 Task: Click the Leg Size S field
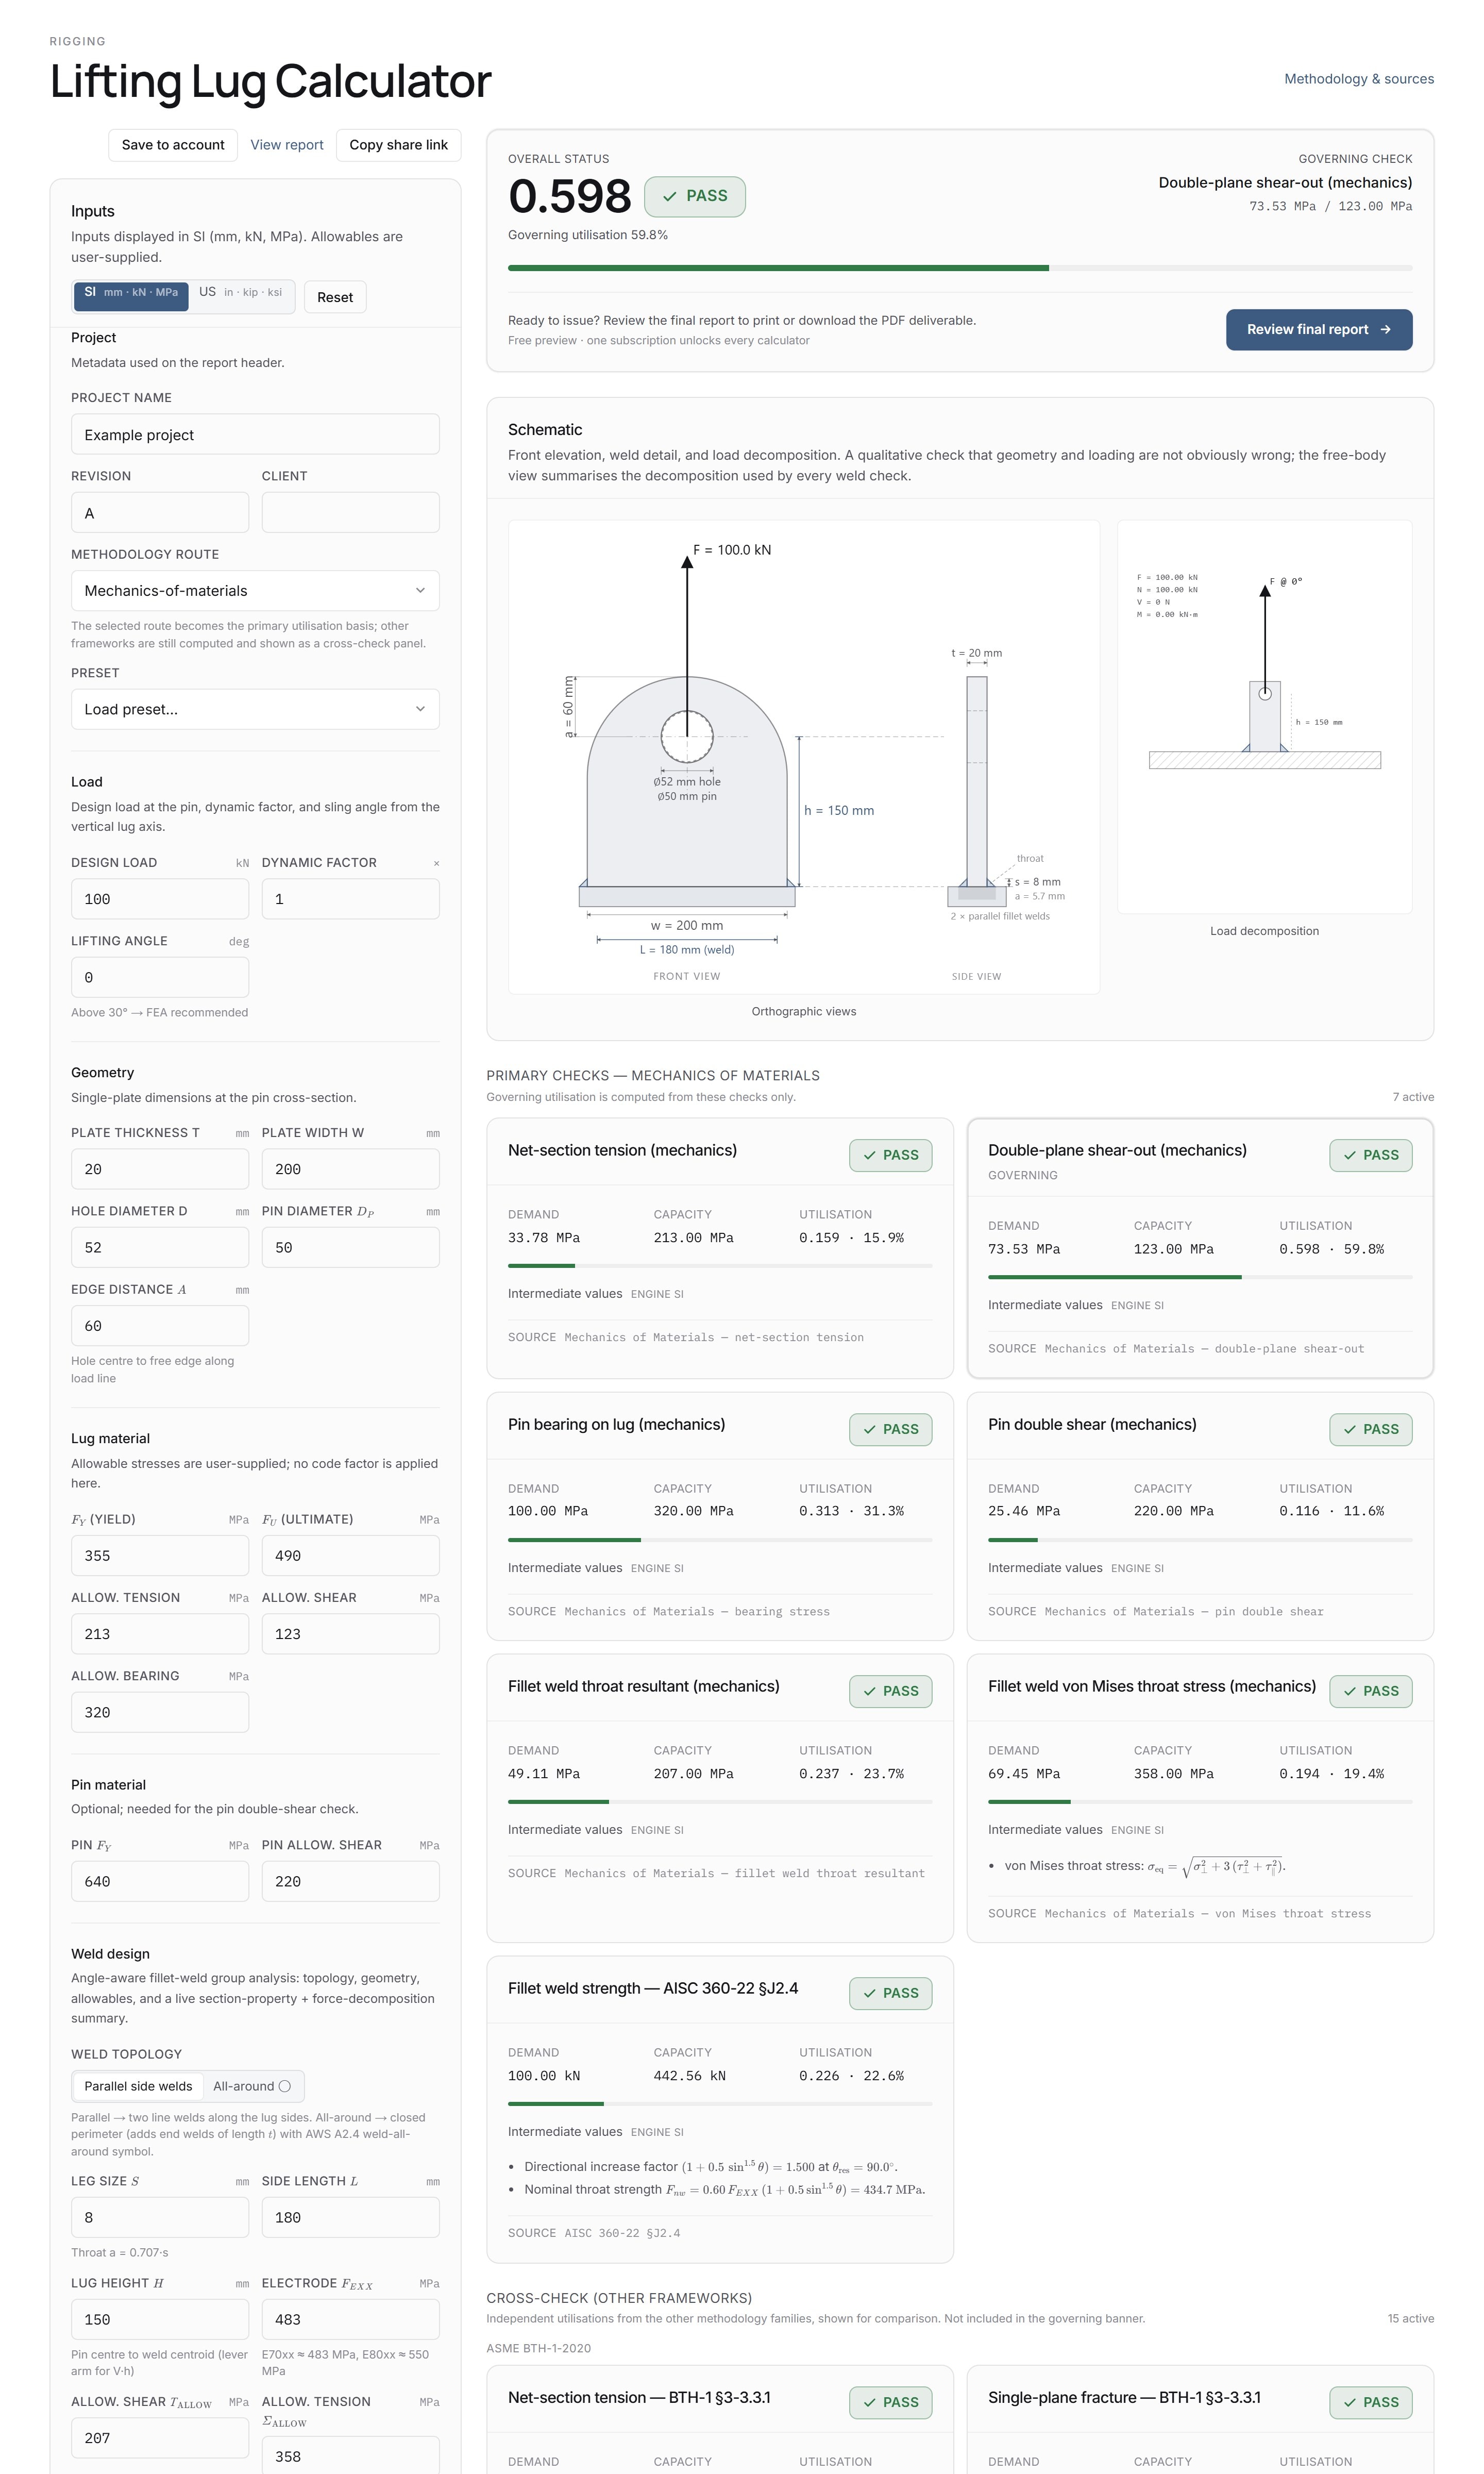160,2217
